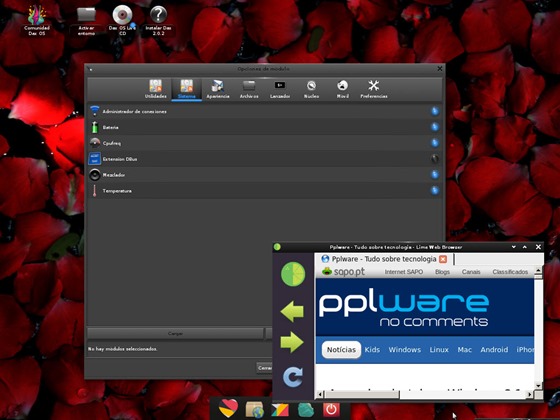Switch to the Utilidades tab
Image resolution: width=560 pixels, height=420 pixels.
155,89
